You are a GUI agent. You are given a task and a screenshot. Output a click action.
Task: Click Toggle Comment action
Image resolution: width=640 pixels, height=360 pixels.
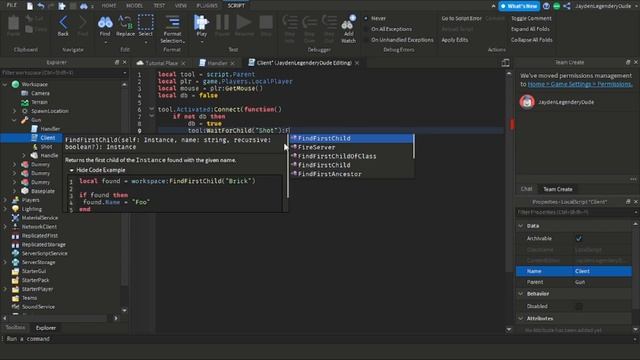tap(531, 18)
